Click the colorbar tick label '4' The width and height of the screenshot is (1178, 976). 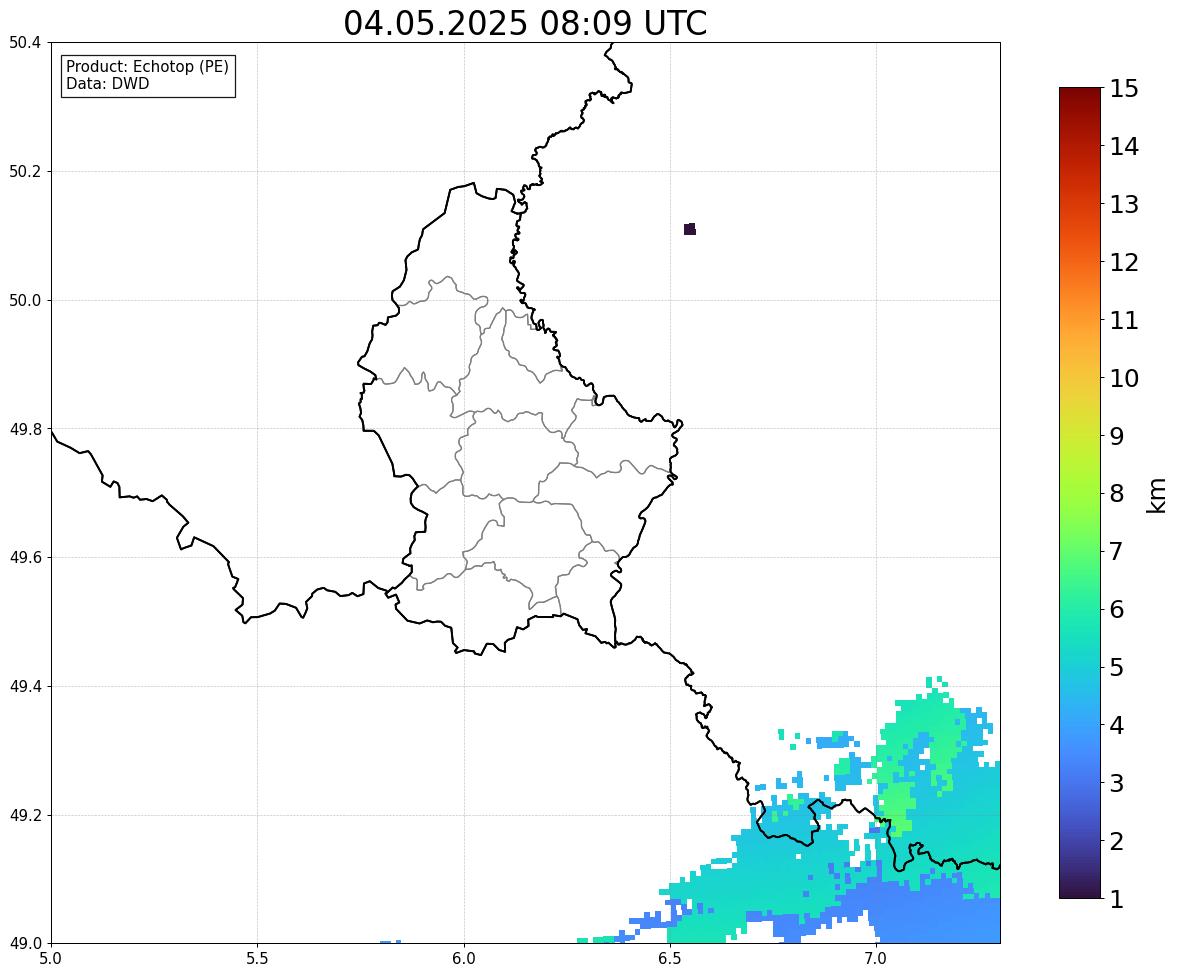click(x=1116, y=725)
